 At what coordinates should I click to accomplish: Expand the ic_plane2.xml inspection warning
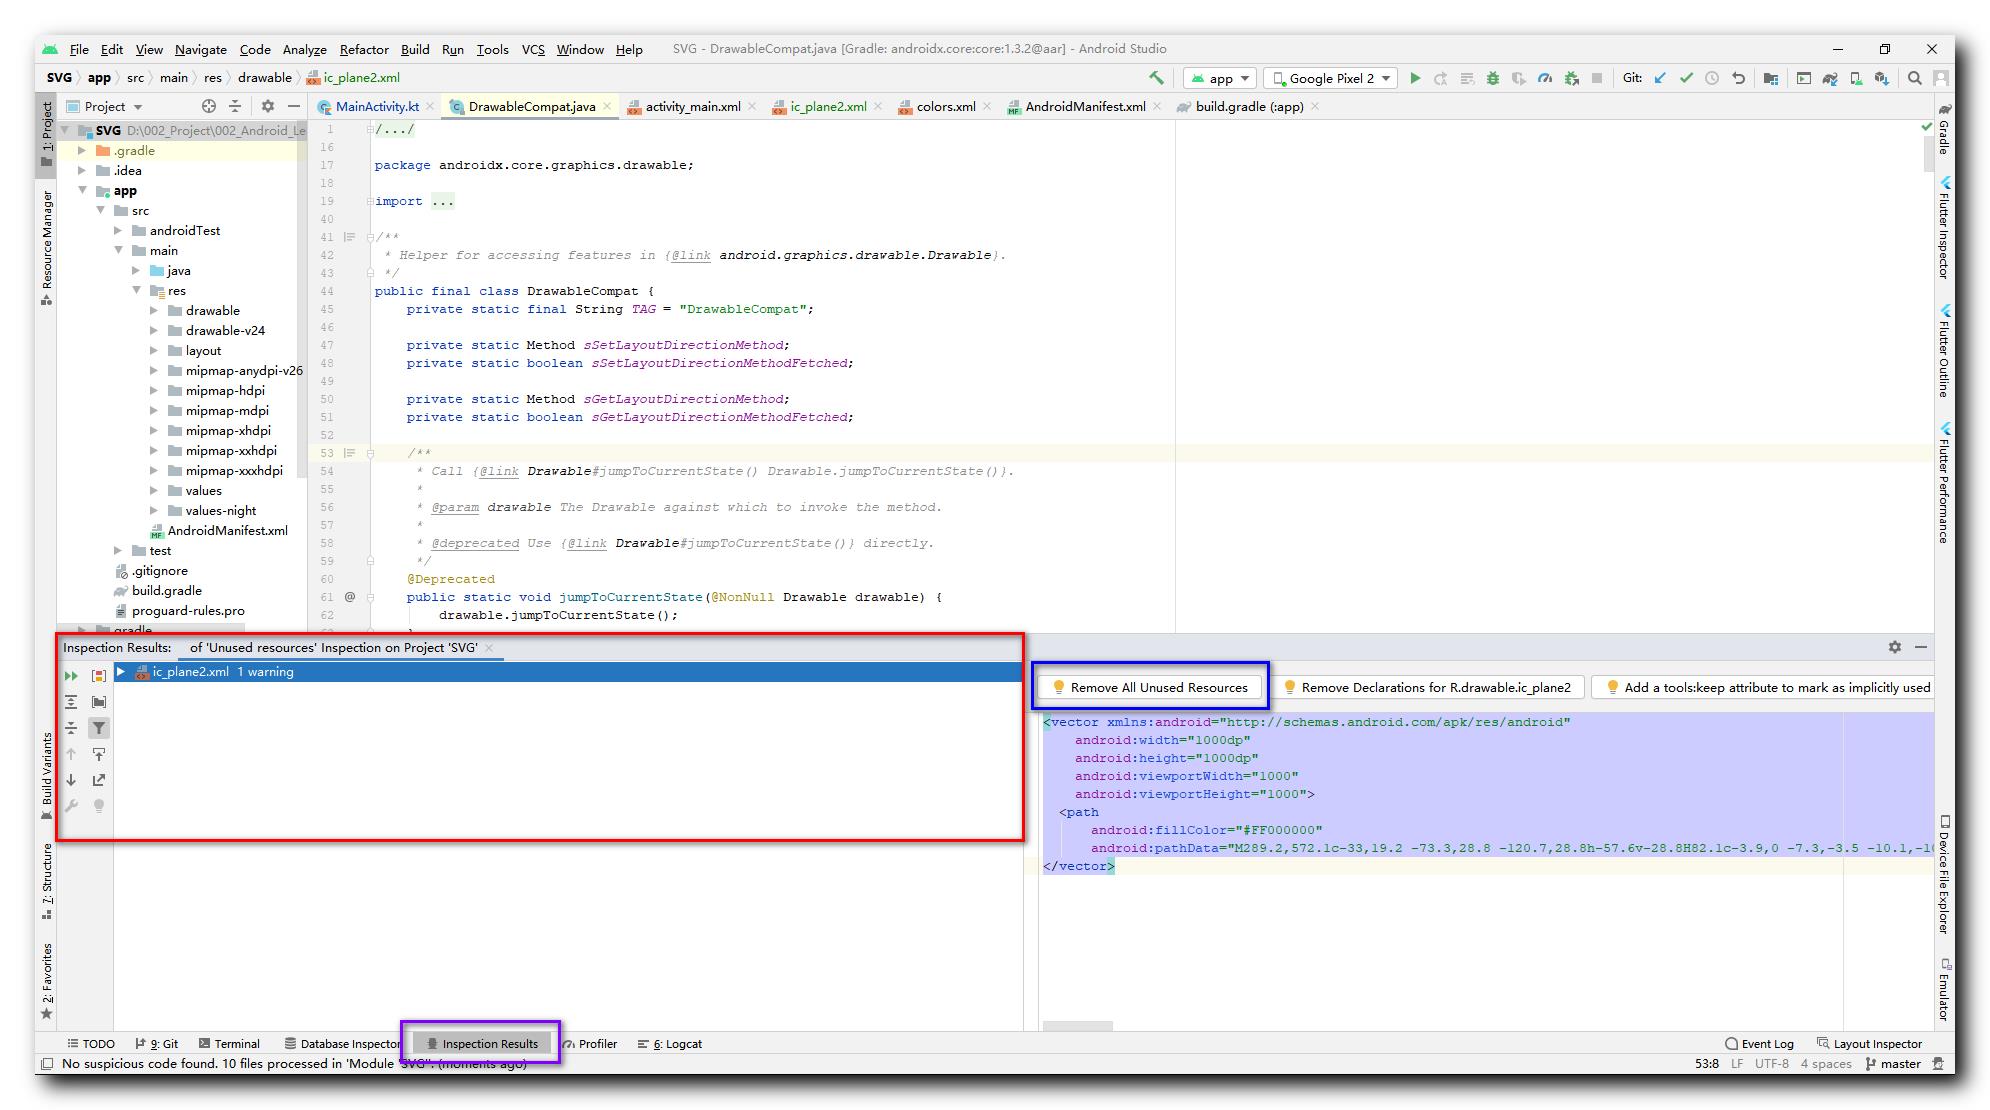(x=122, y=671)
